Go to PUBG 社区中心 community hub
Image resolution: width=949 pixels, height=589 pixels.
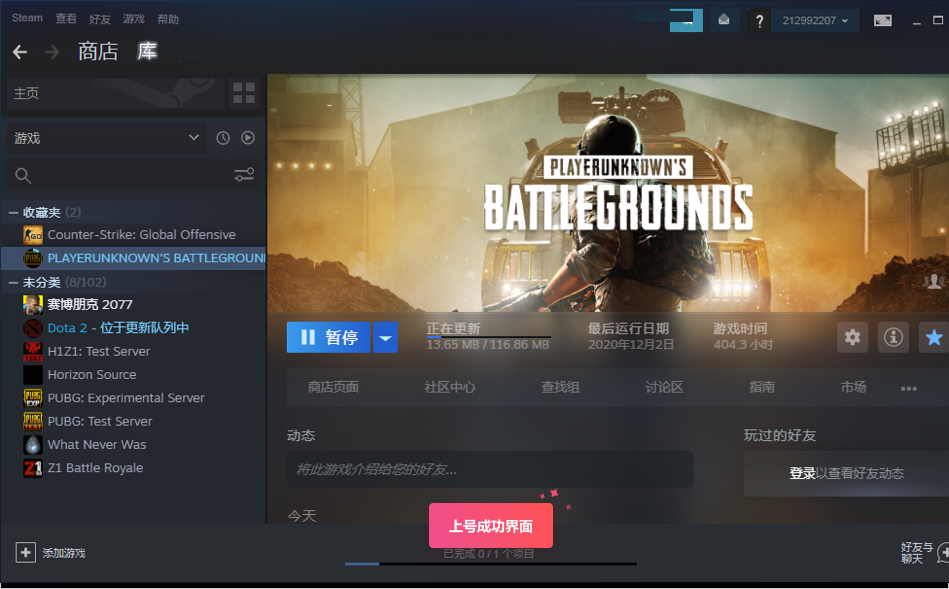(x=449, y=387)
